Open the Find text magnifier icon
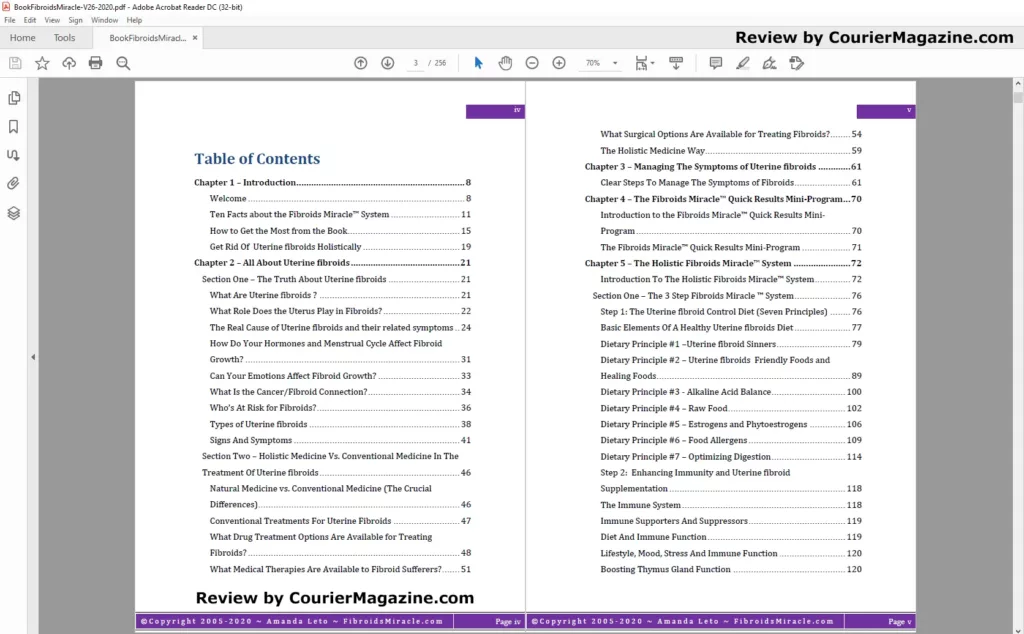The width and height of the screenshot is (1024, 634). coord(123,63)
